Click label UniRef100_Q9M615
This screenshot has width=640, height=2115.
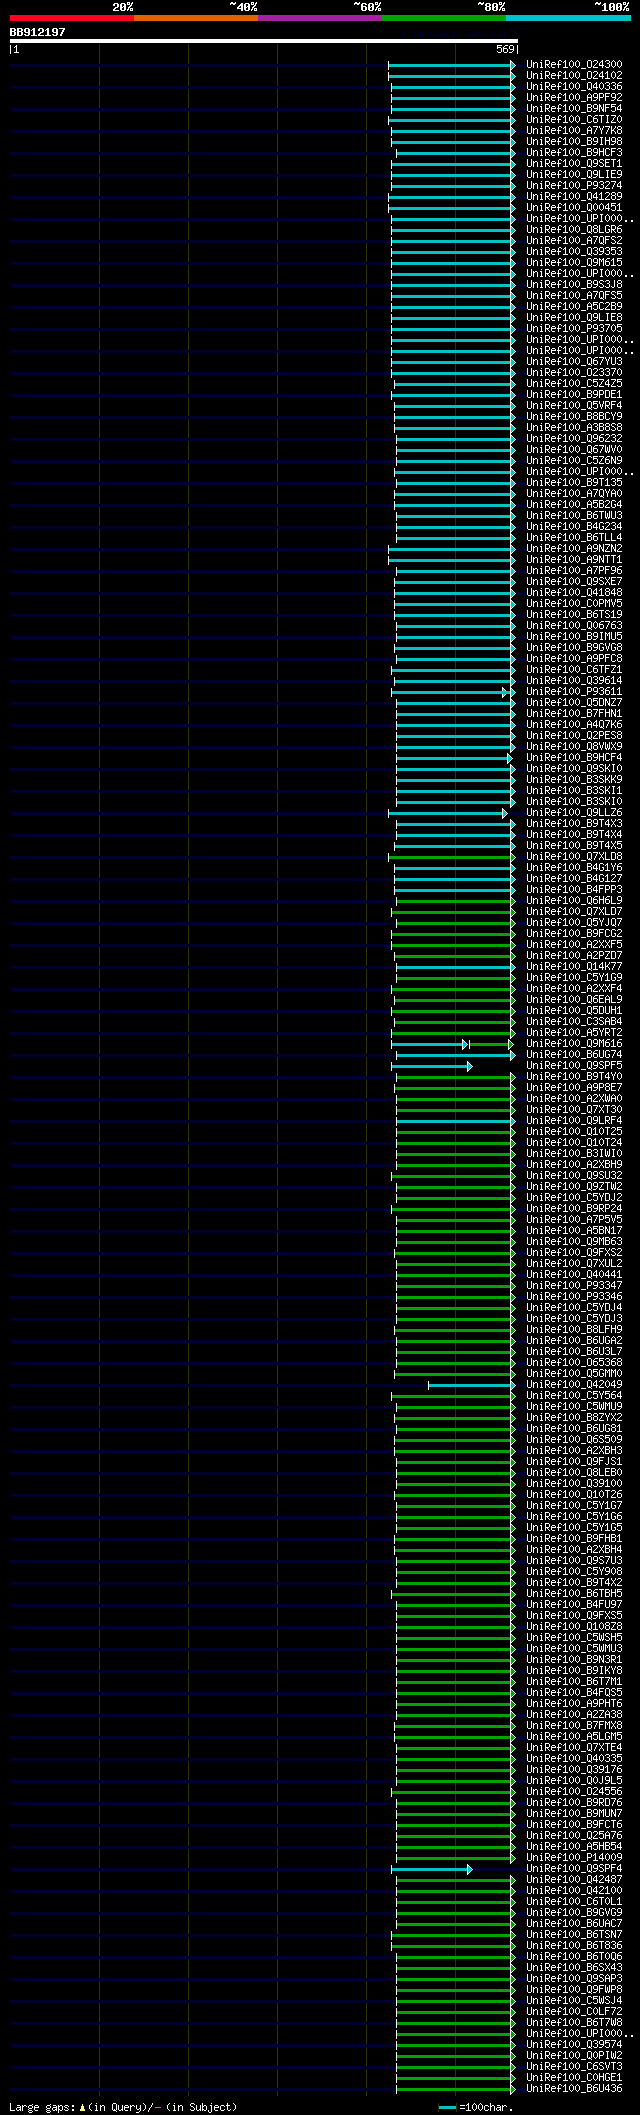[574, 263]
